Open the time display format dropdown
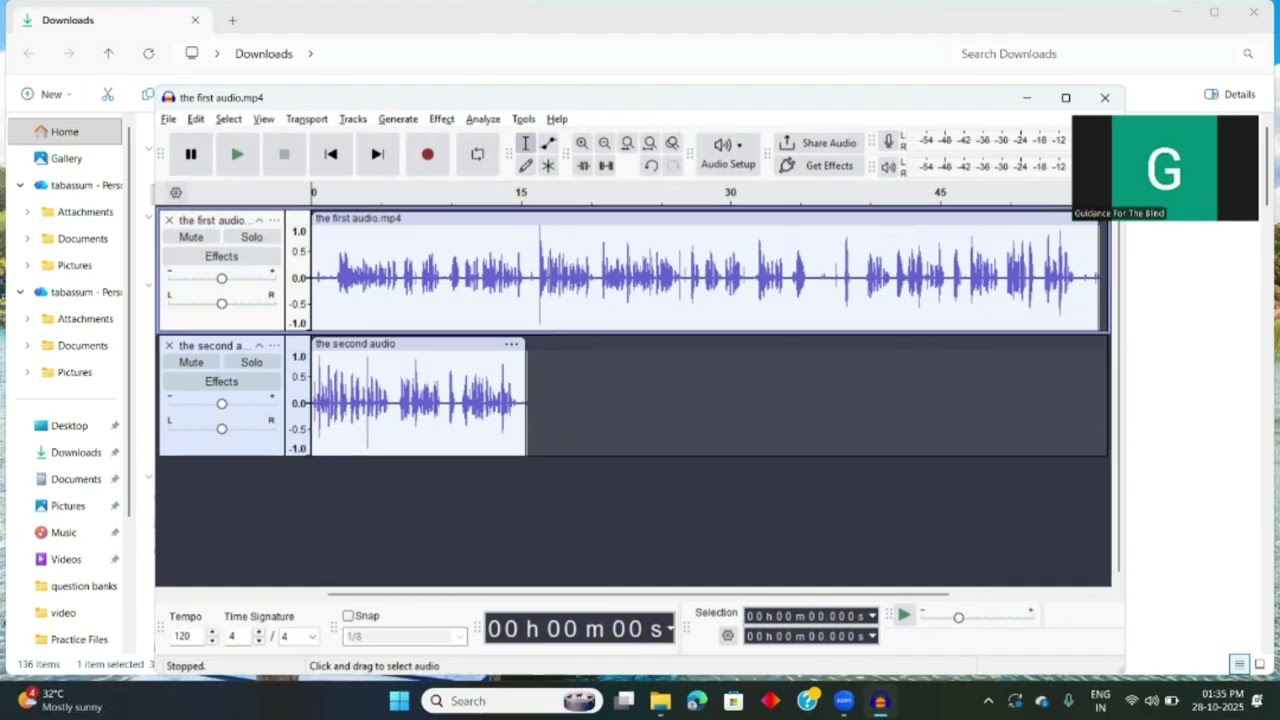Screen dimensions: 1280x720 (670, 629)
